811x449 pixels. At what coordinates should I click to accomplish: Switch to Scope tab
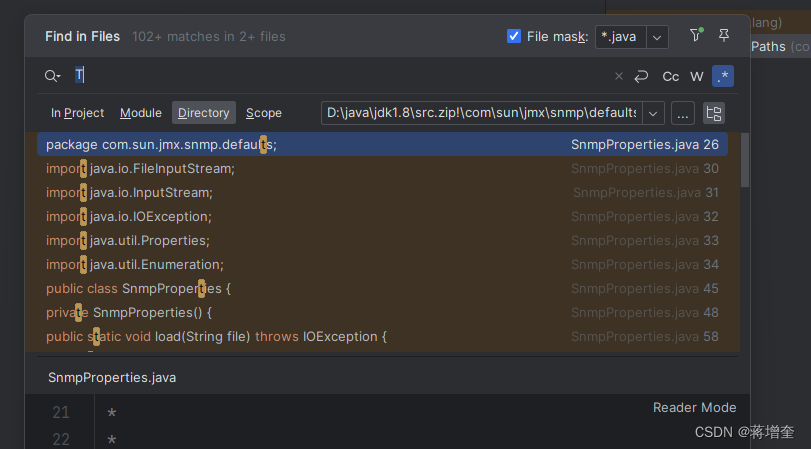[x=264, y=113]
